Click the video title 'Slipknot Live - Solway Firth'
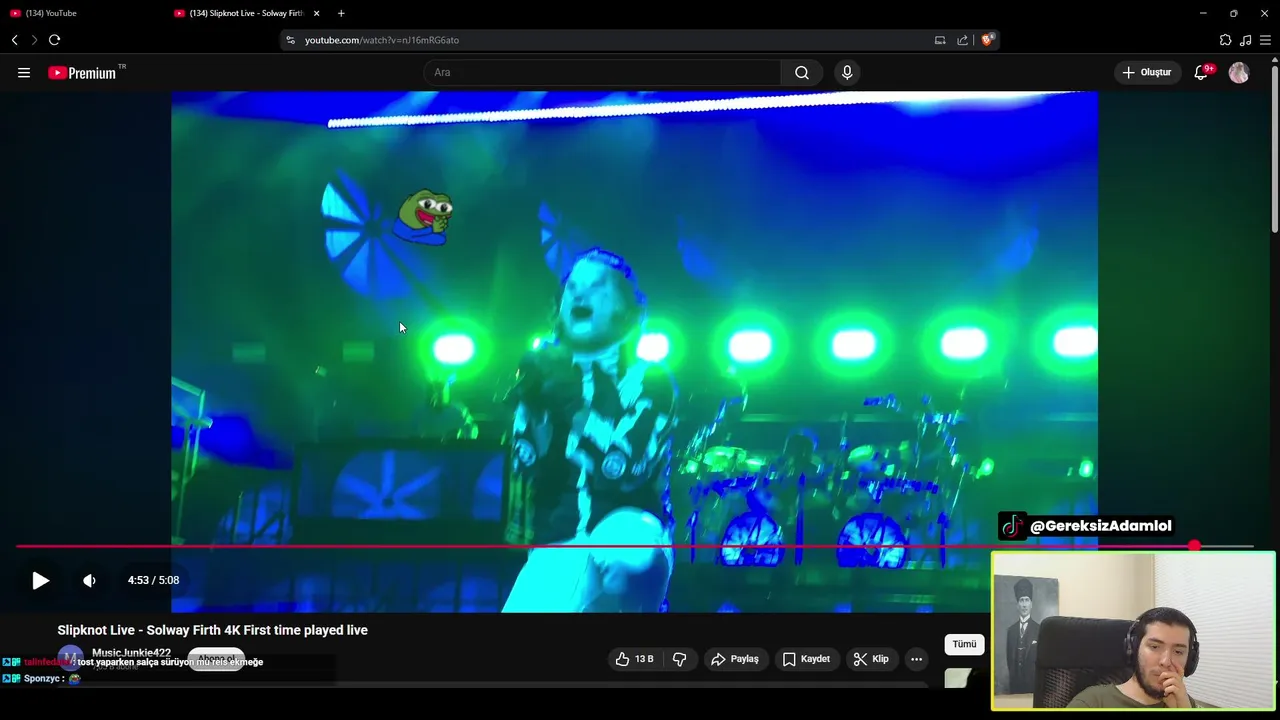The image size is (1280, 720). pyautogui.click(x=212, y=630)
